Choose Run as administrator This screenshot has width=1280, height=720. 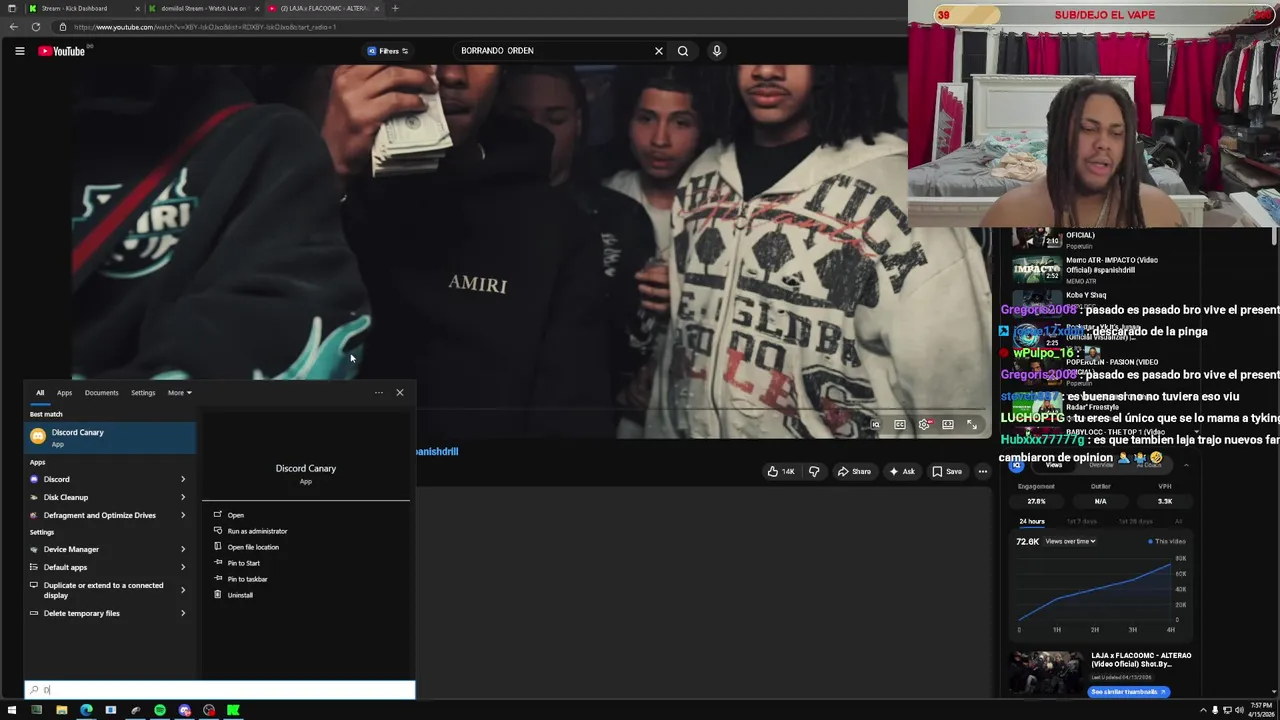tap(250, 531)
